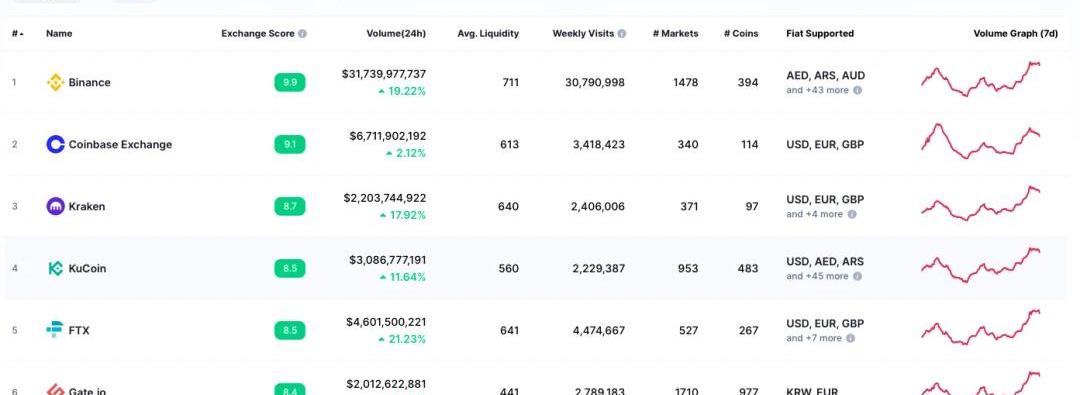This screenshot has width=1080, height=395.
Task: Open FTX's 7d volume graph
Action: [982, 327]
